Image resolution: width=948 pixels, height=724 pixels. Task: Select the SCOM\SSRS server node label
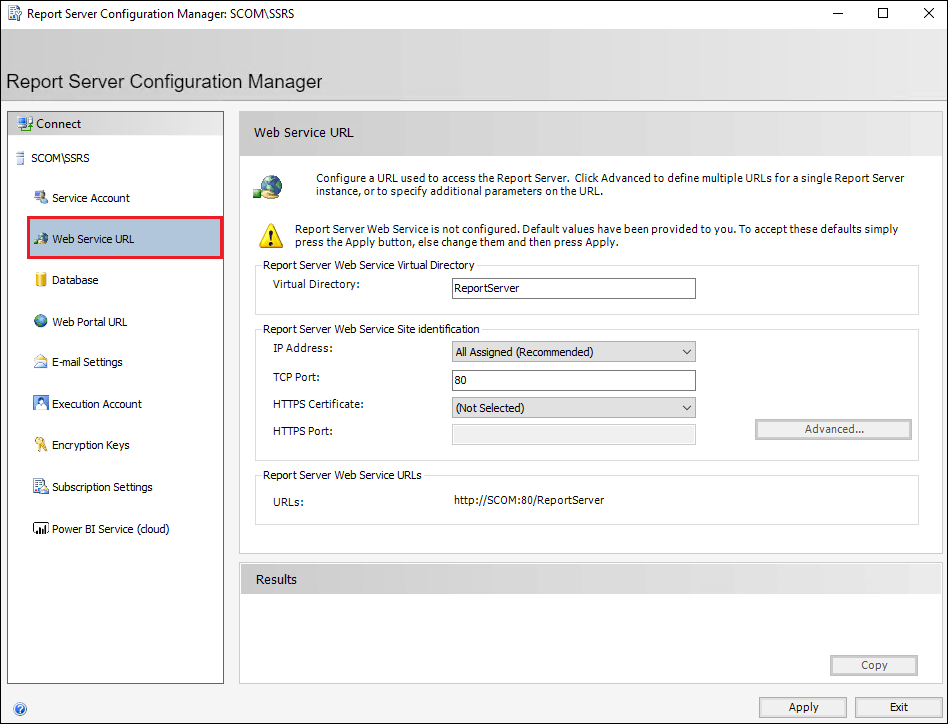(x=60, y=158)
